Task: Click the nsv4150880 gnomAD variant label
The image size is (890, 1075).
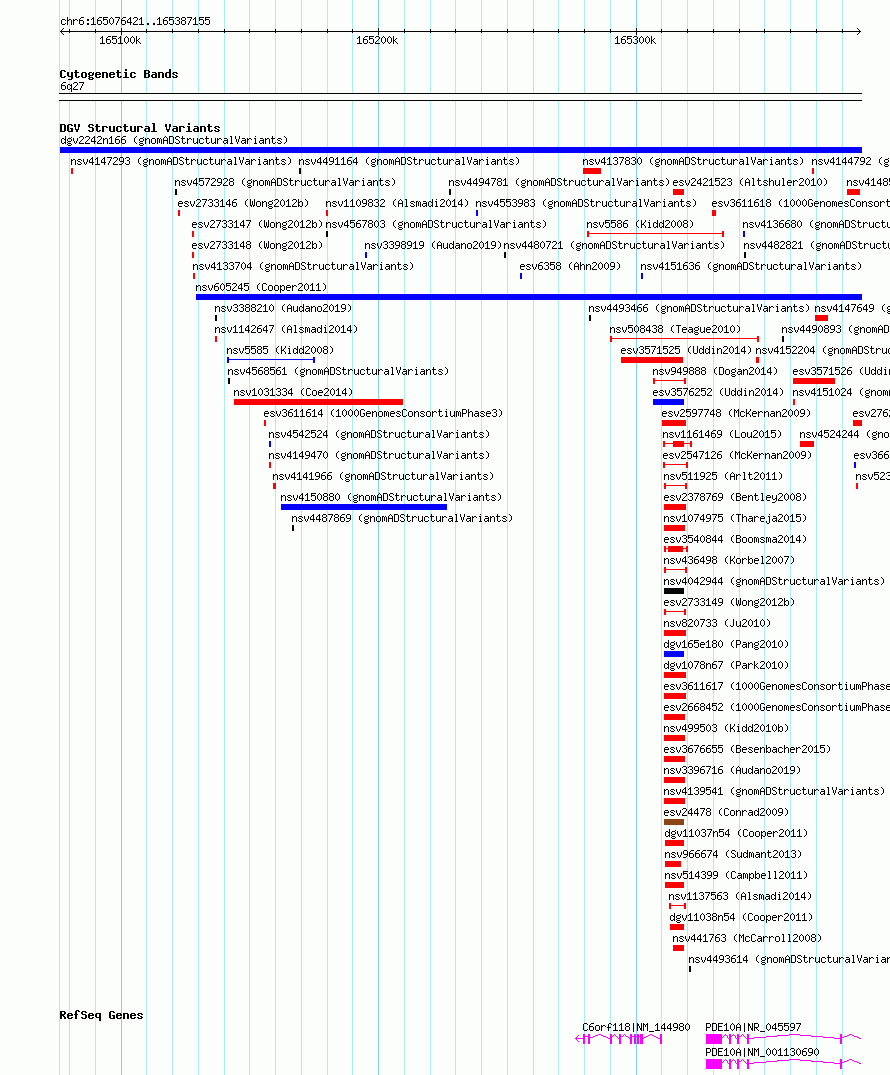Action: (391, 497)
